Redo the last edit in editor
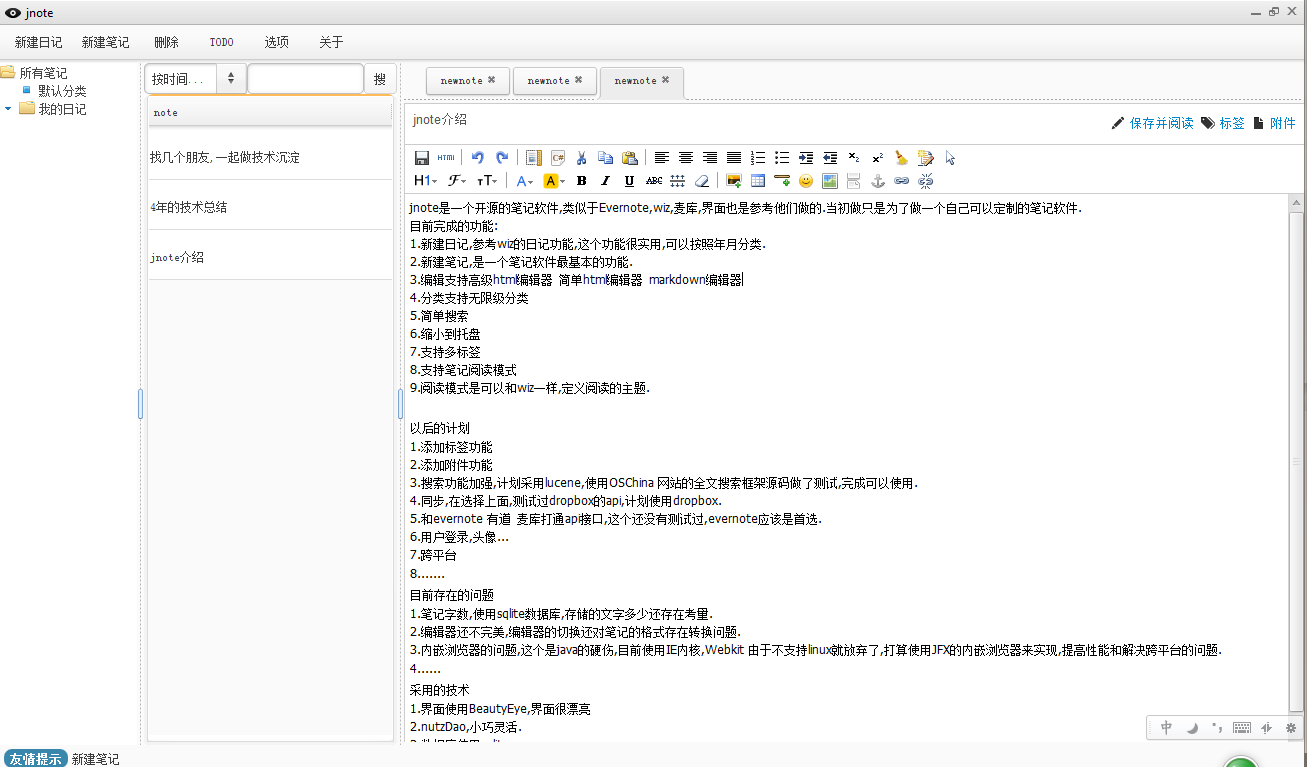This screenshot has width=1307, height=767. point(502,158)
